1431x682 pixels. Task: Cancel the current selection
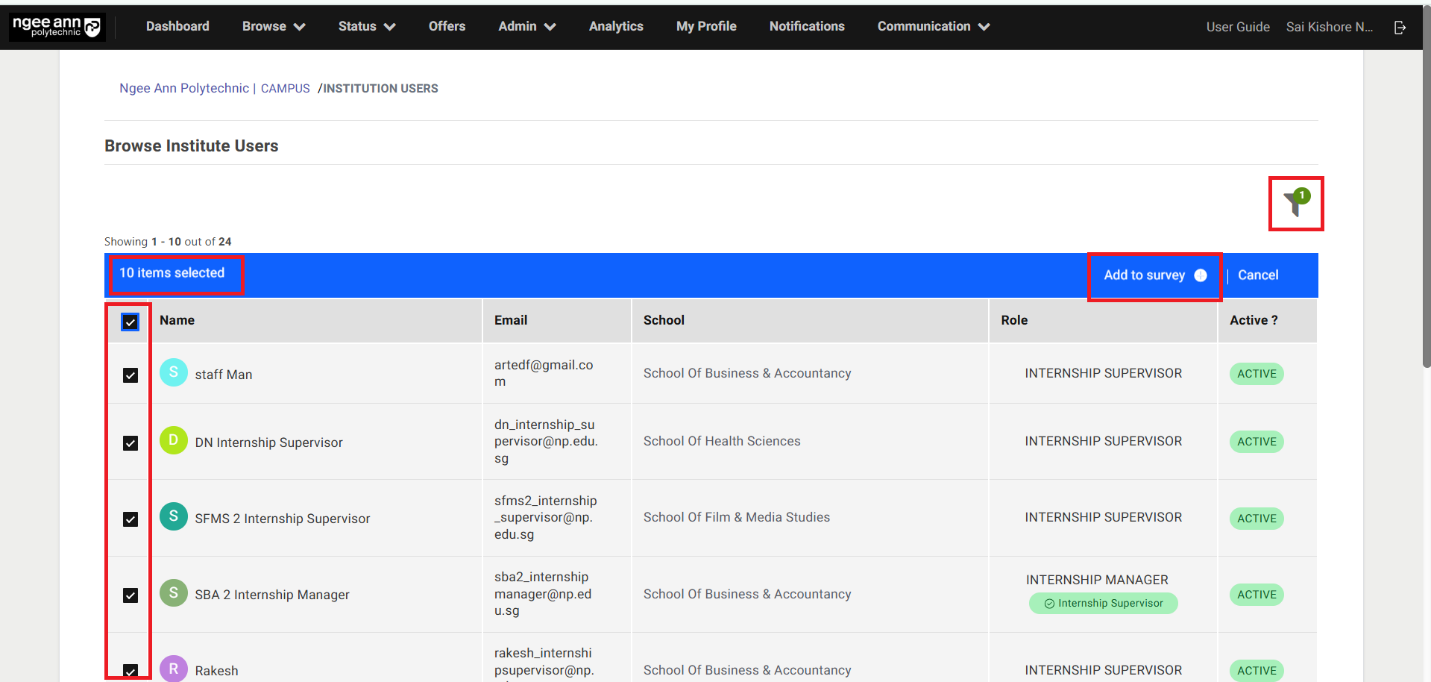point(1258,275)
